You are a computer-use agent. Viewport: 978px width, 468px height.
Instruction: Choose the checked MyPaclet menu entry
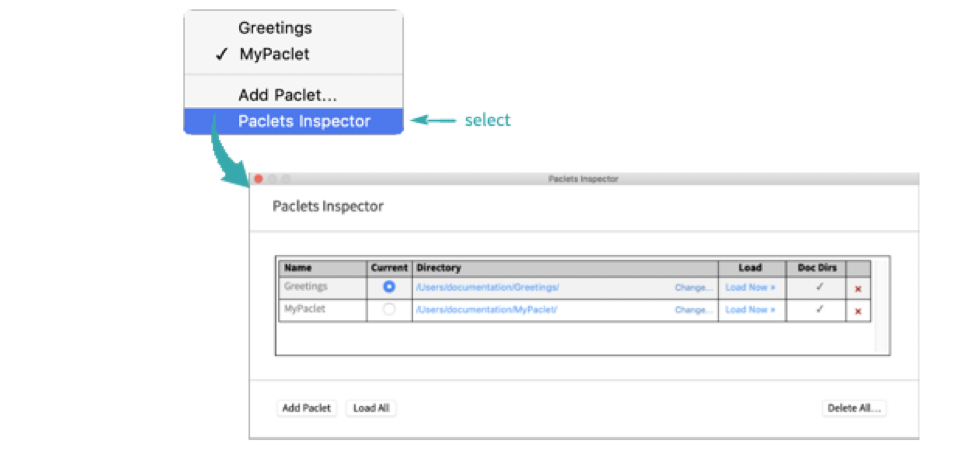[x=274, y=54]
